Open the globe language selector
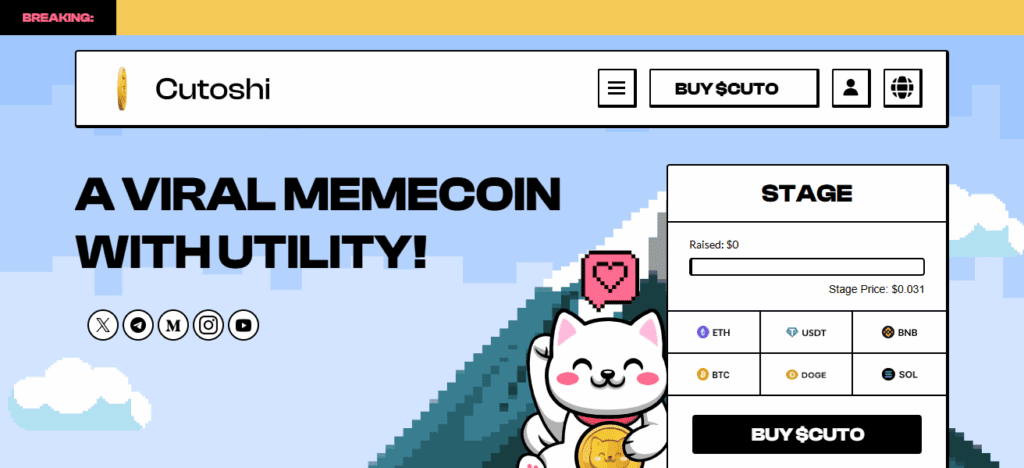The image size is (1024, 468). click(x=903, y=88)
